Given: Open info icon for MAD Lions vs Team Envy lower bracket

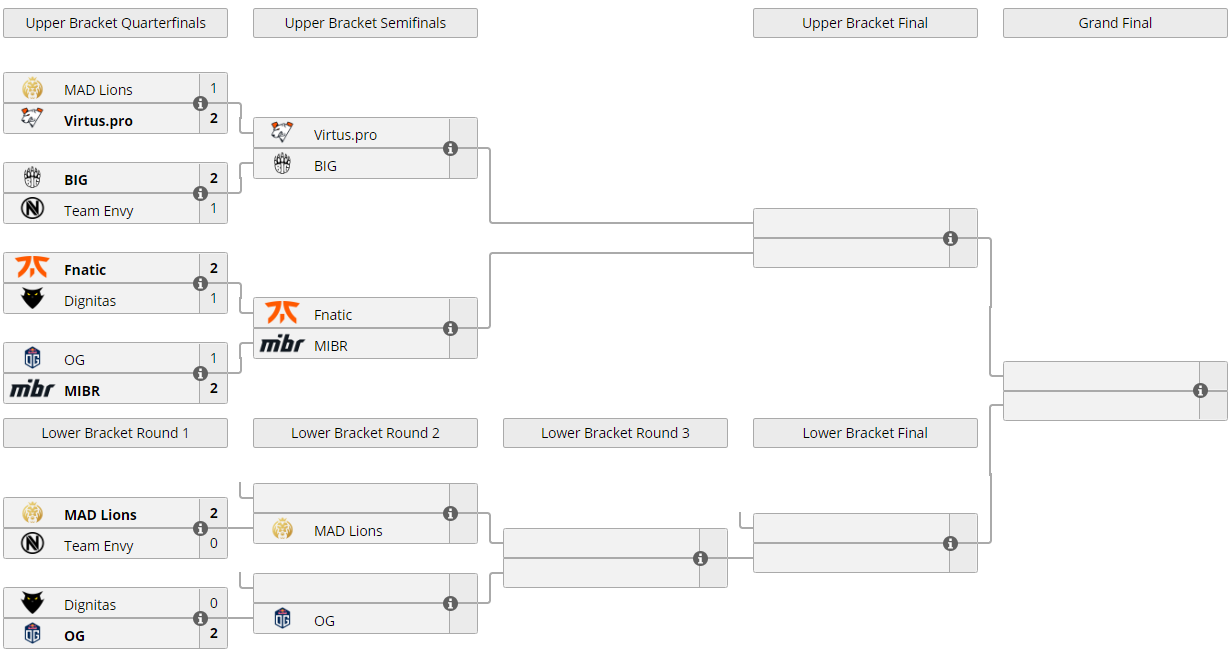Looking at the screenshot, I should click(200, 529).
